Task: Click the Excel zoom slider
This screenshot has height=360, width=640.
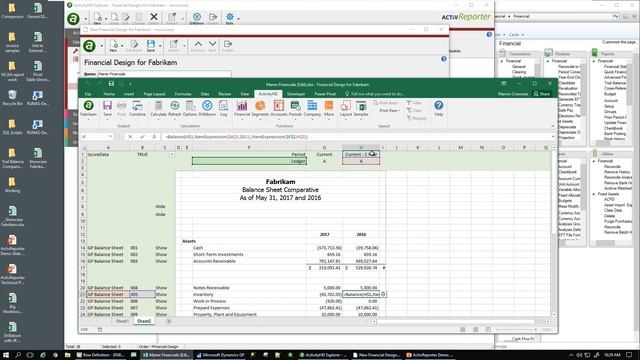Action: click(517, 329)
